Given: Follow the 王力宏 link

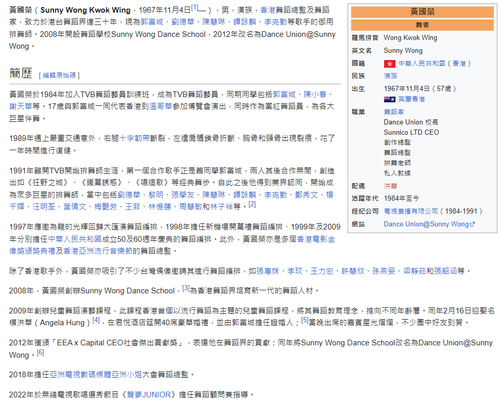Looking at the screenshot, I should click(x=322, y=271).
